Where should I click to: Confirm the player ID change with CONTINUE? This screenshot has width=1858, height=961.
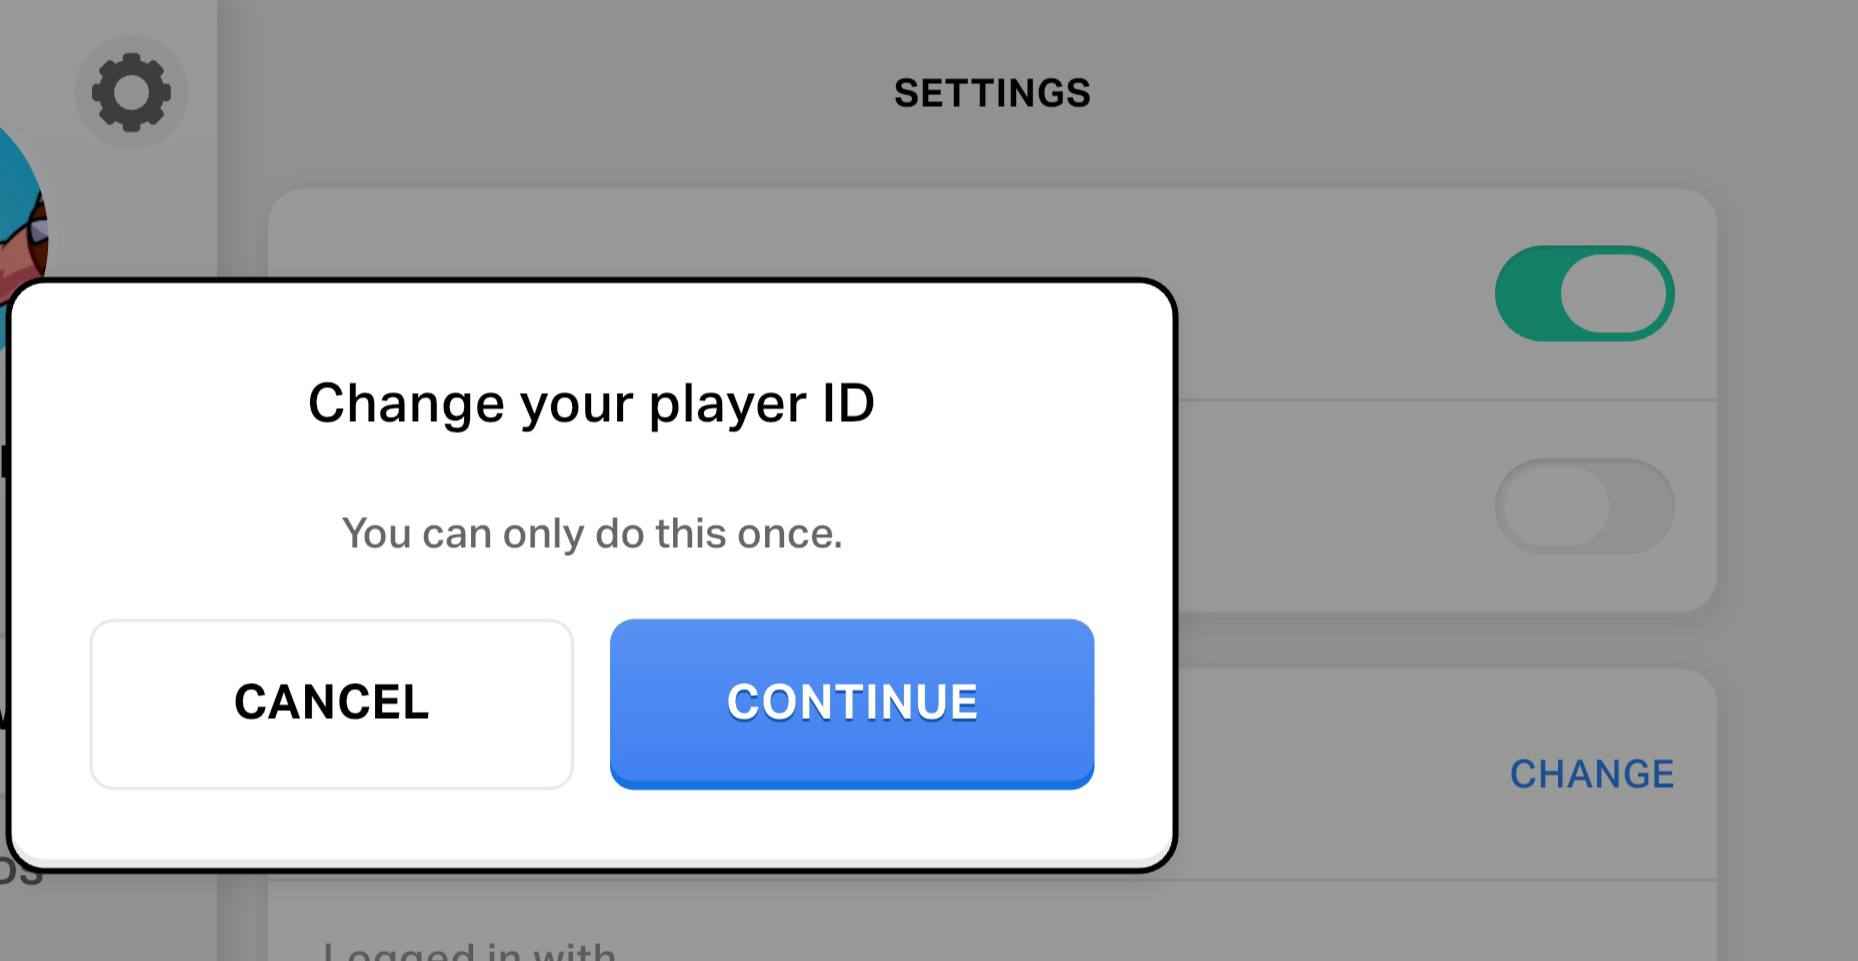coord(851,703)
